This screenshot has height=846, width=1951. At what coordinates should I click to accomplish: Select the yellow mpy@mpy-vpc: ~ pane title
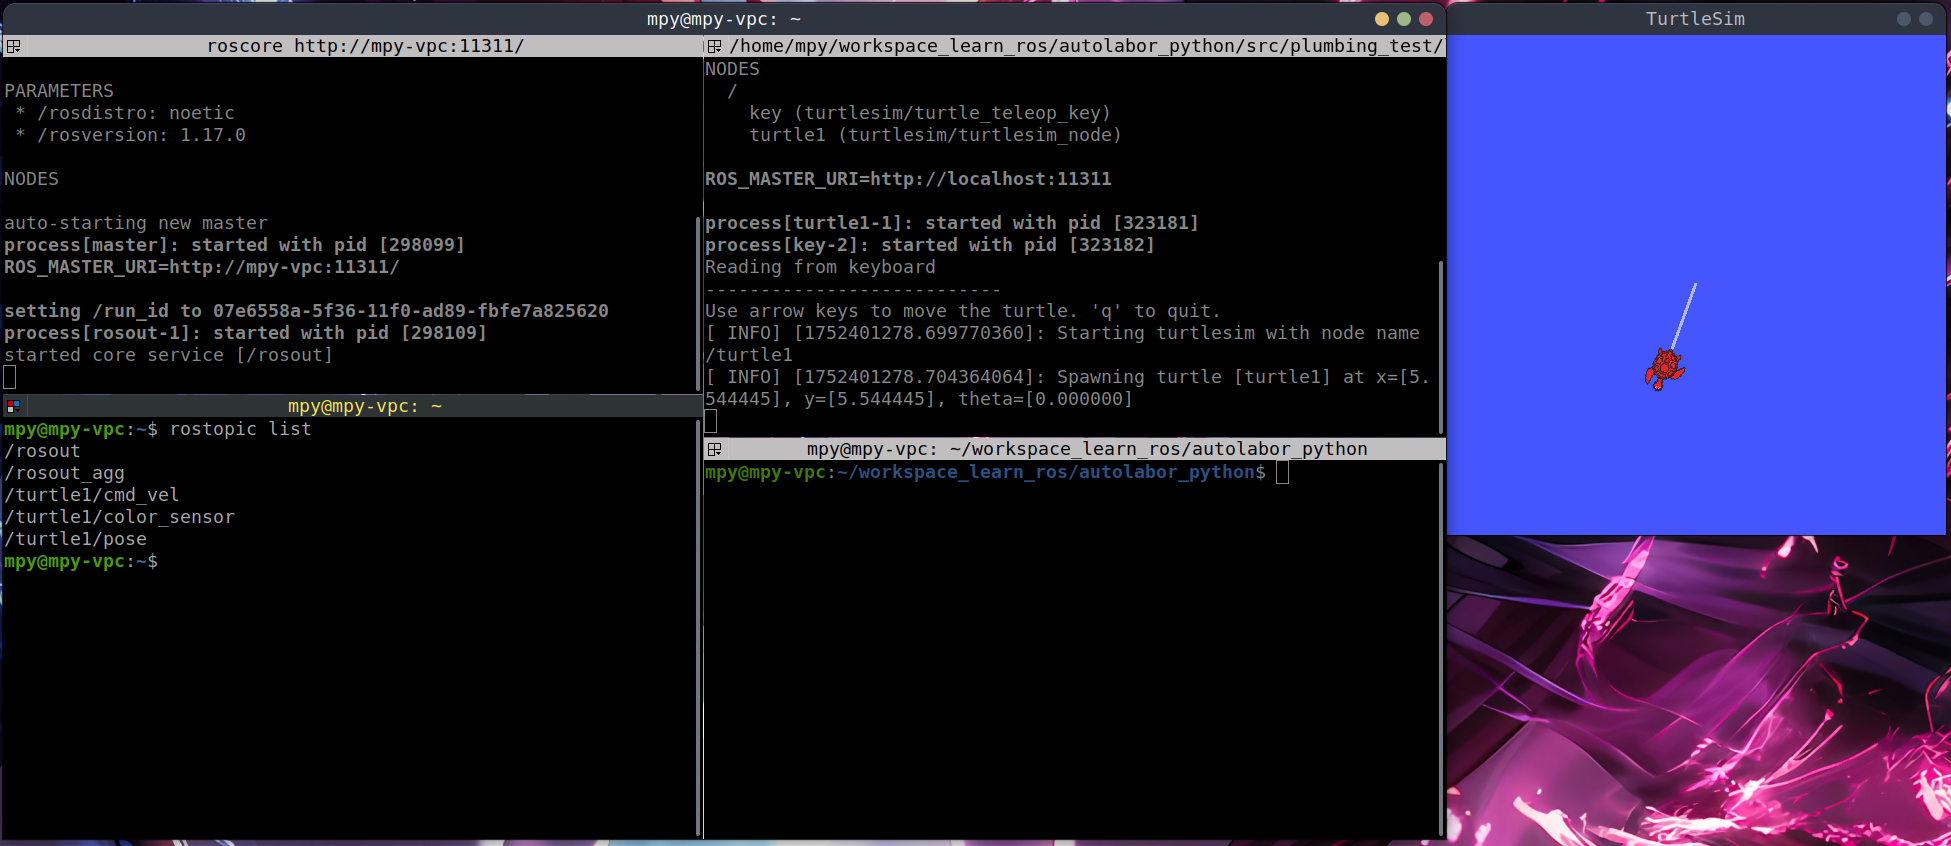pyautogui.click(x=365, y=406)
